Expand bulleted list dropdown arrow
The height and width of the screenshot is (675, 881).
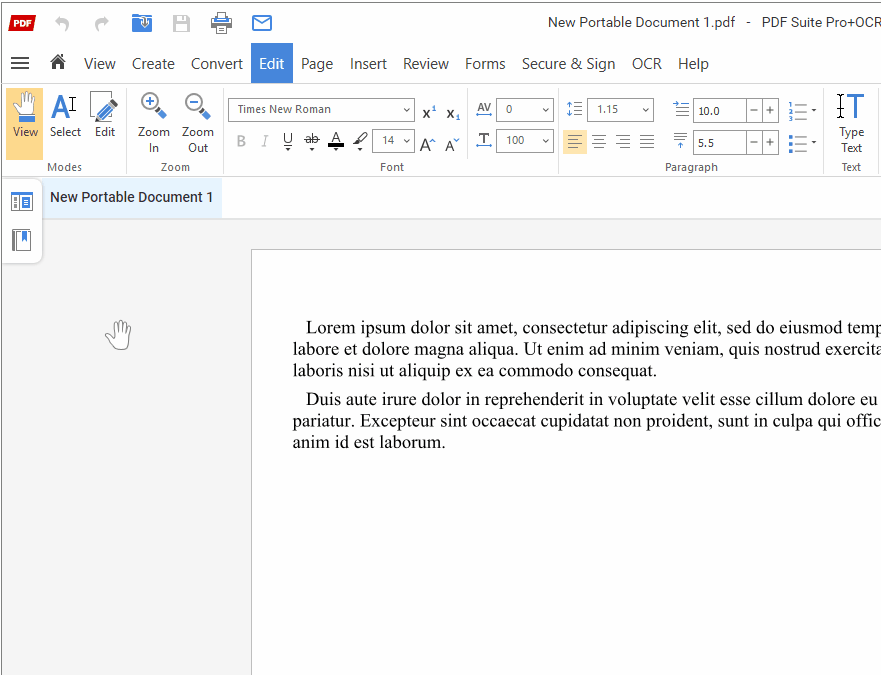[x=814, y=142]
